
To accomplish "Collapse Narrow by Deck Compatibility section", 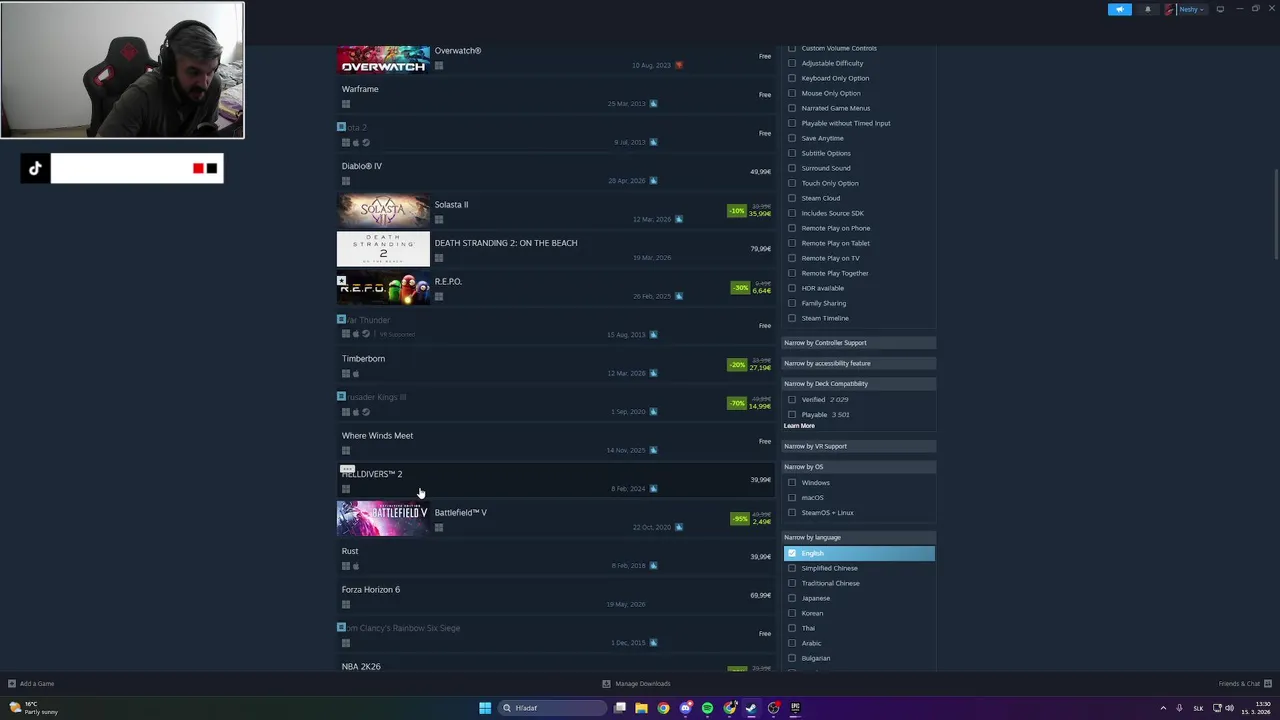I will (859, 384).
